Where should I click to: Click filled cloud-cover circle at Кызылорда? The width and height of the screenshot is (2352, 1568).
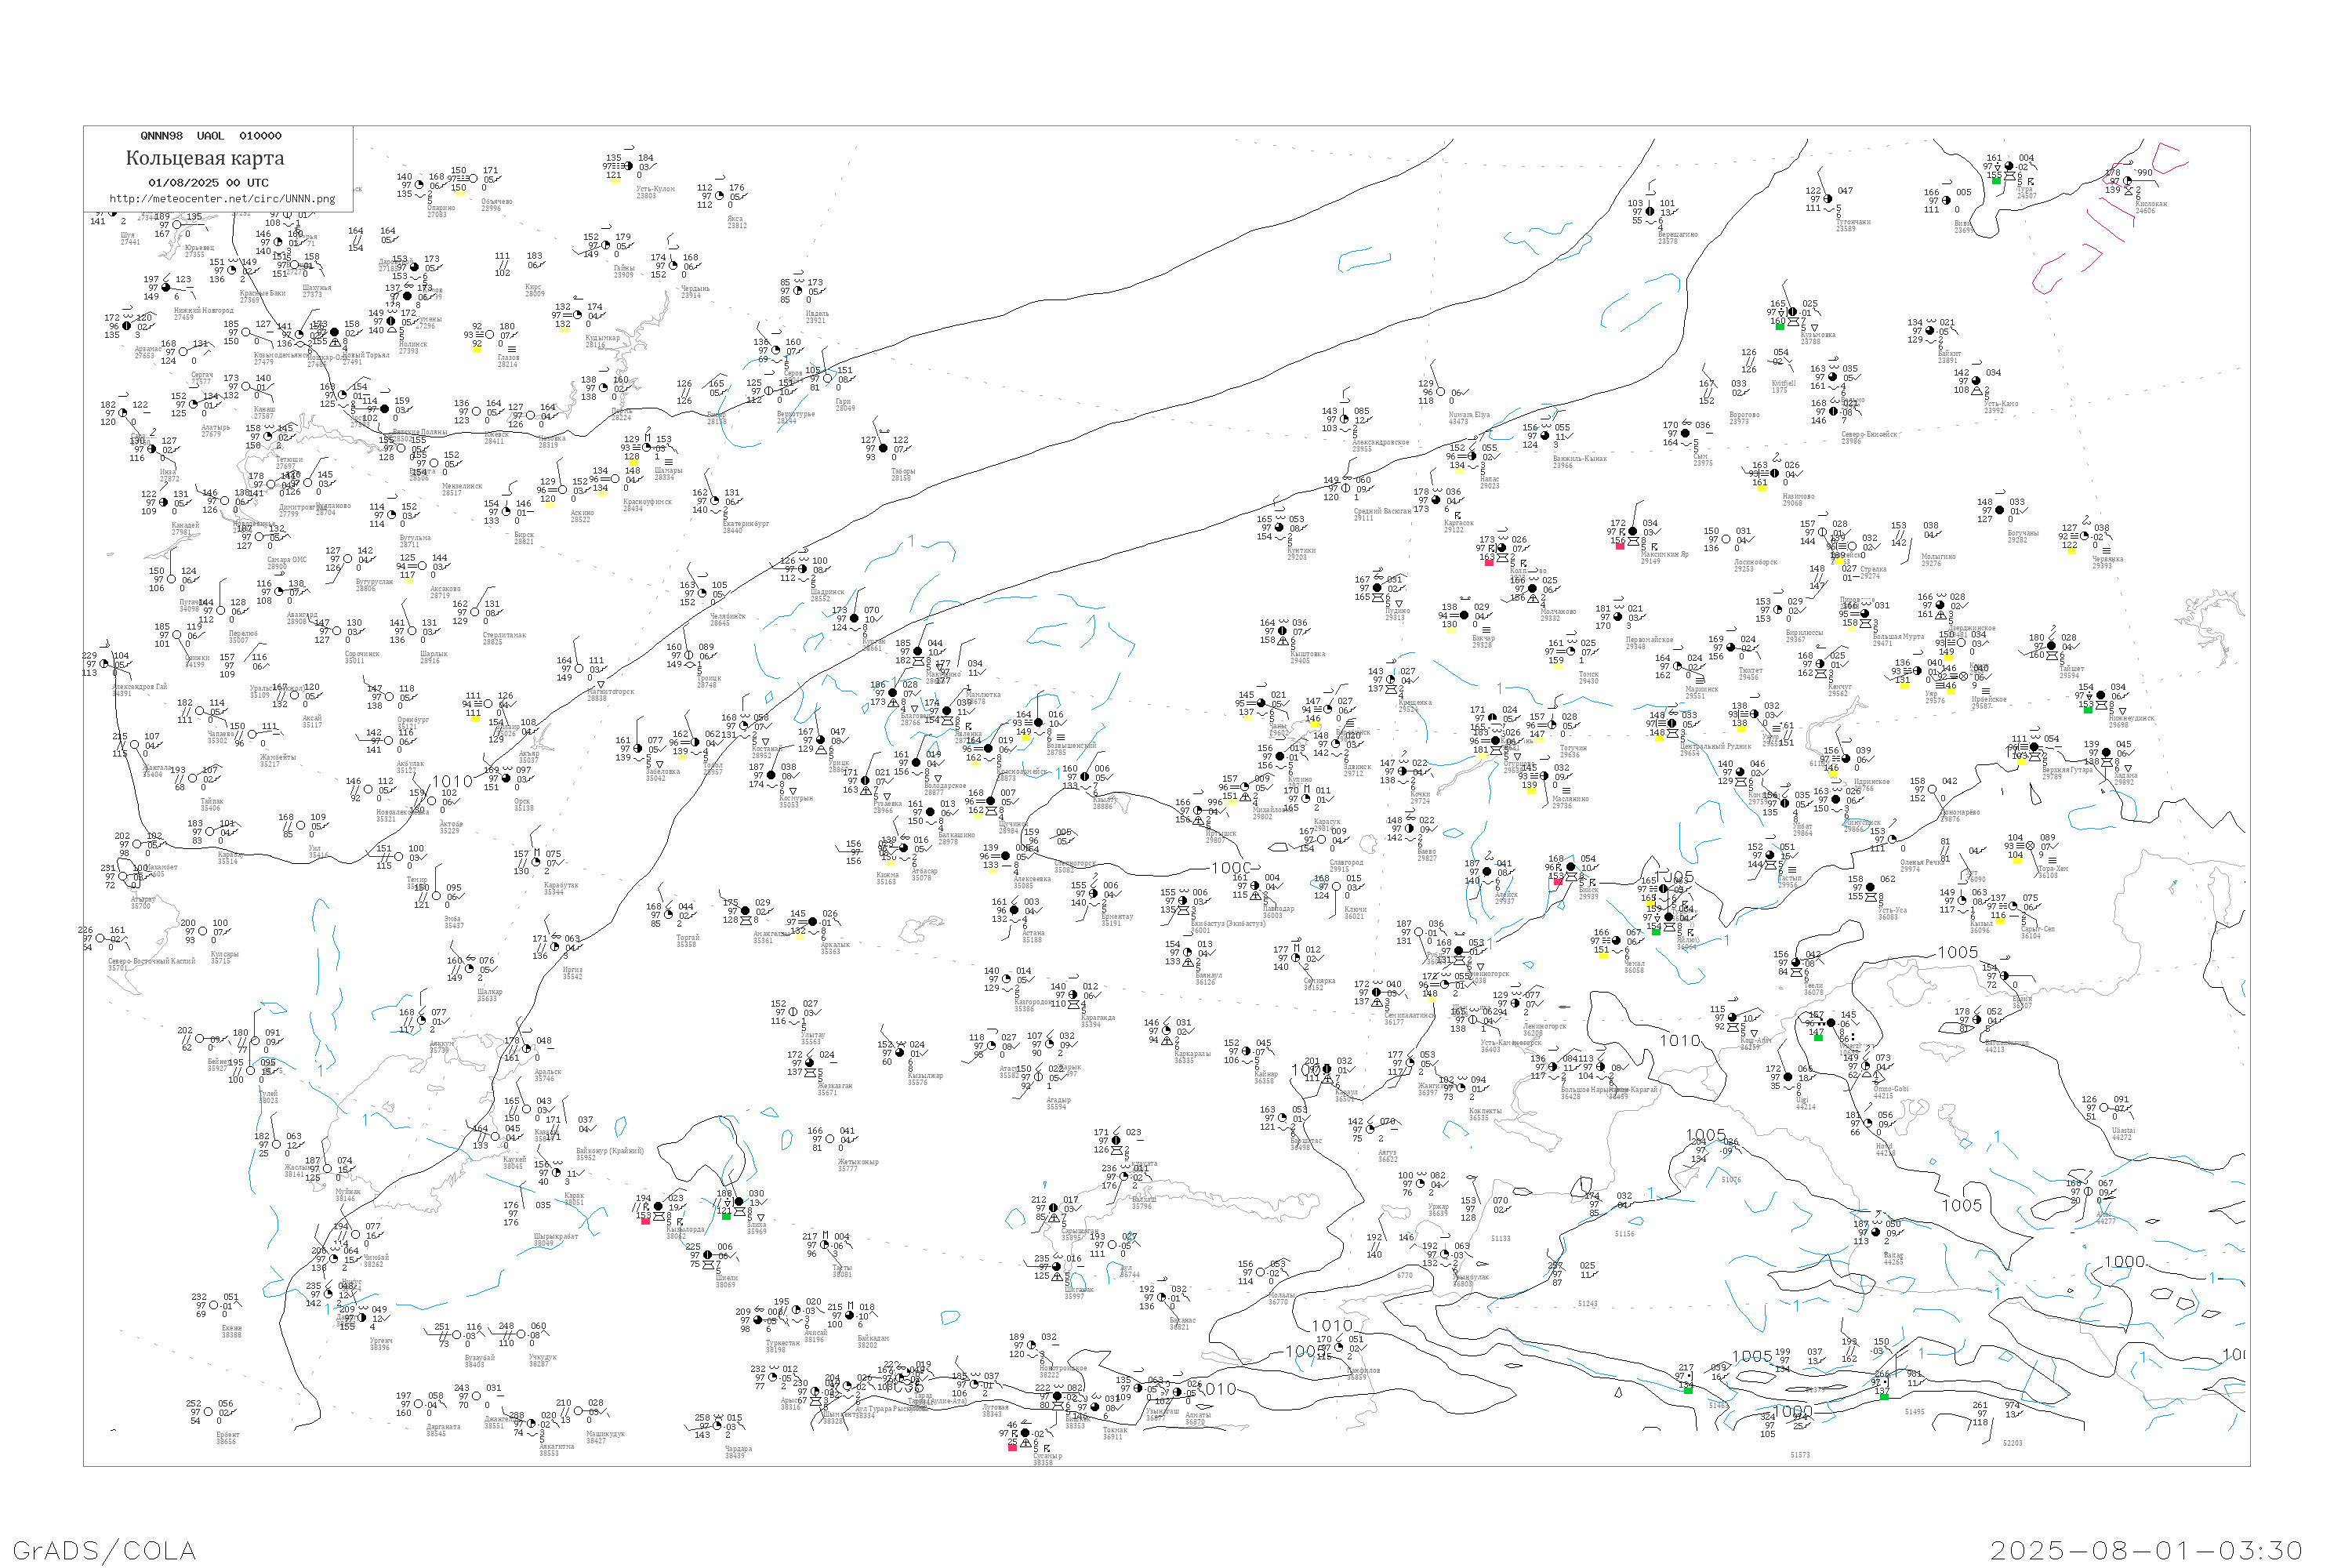[x=658, y=1207]
